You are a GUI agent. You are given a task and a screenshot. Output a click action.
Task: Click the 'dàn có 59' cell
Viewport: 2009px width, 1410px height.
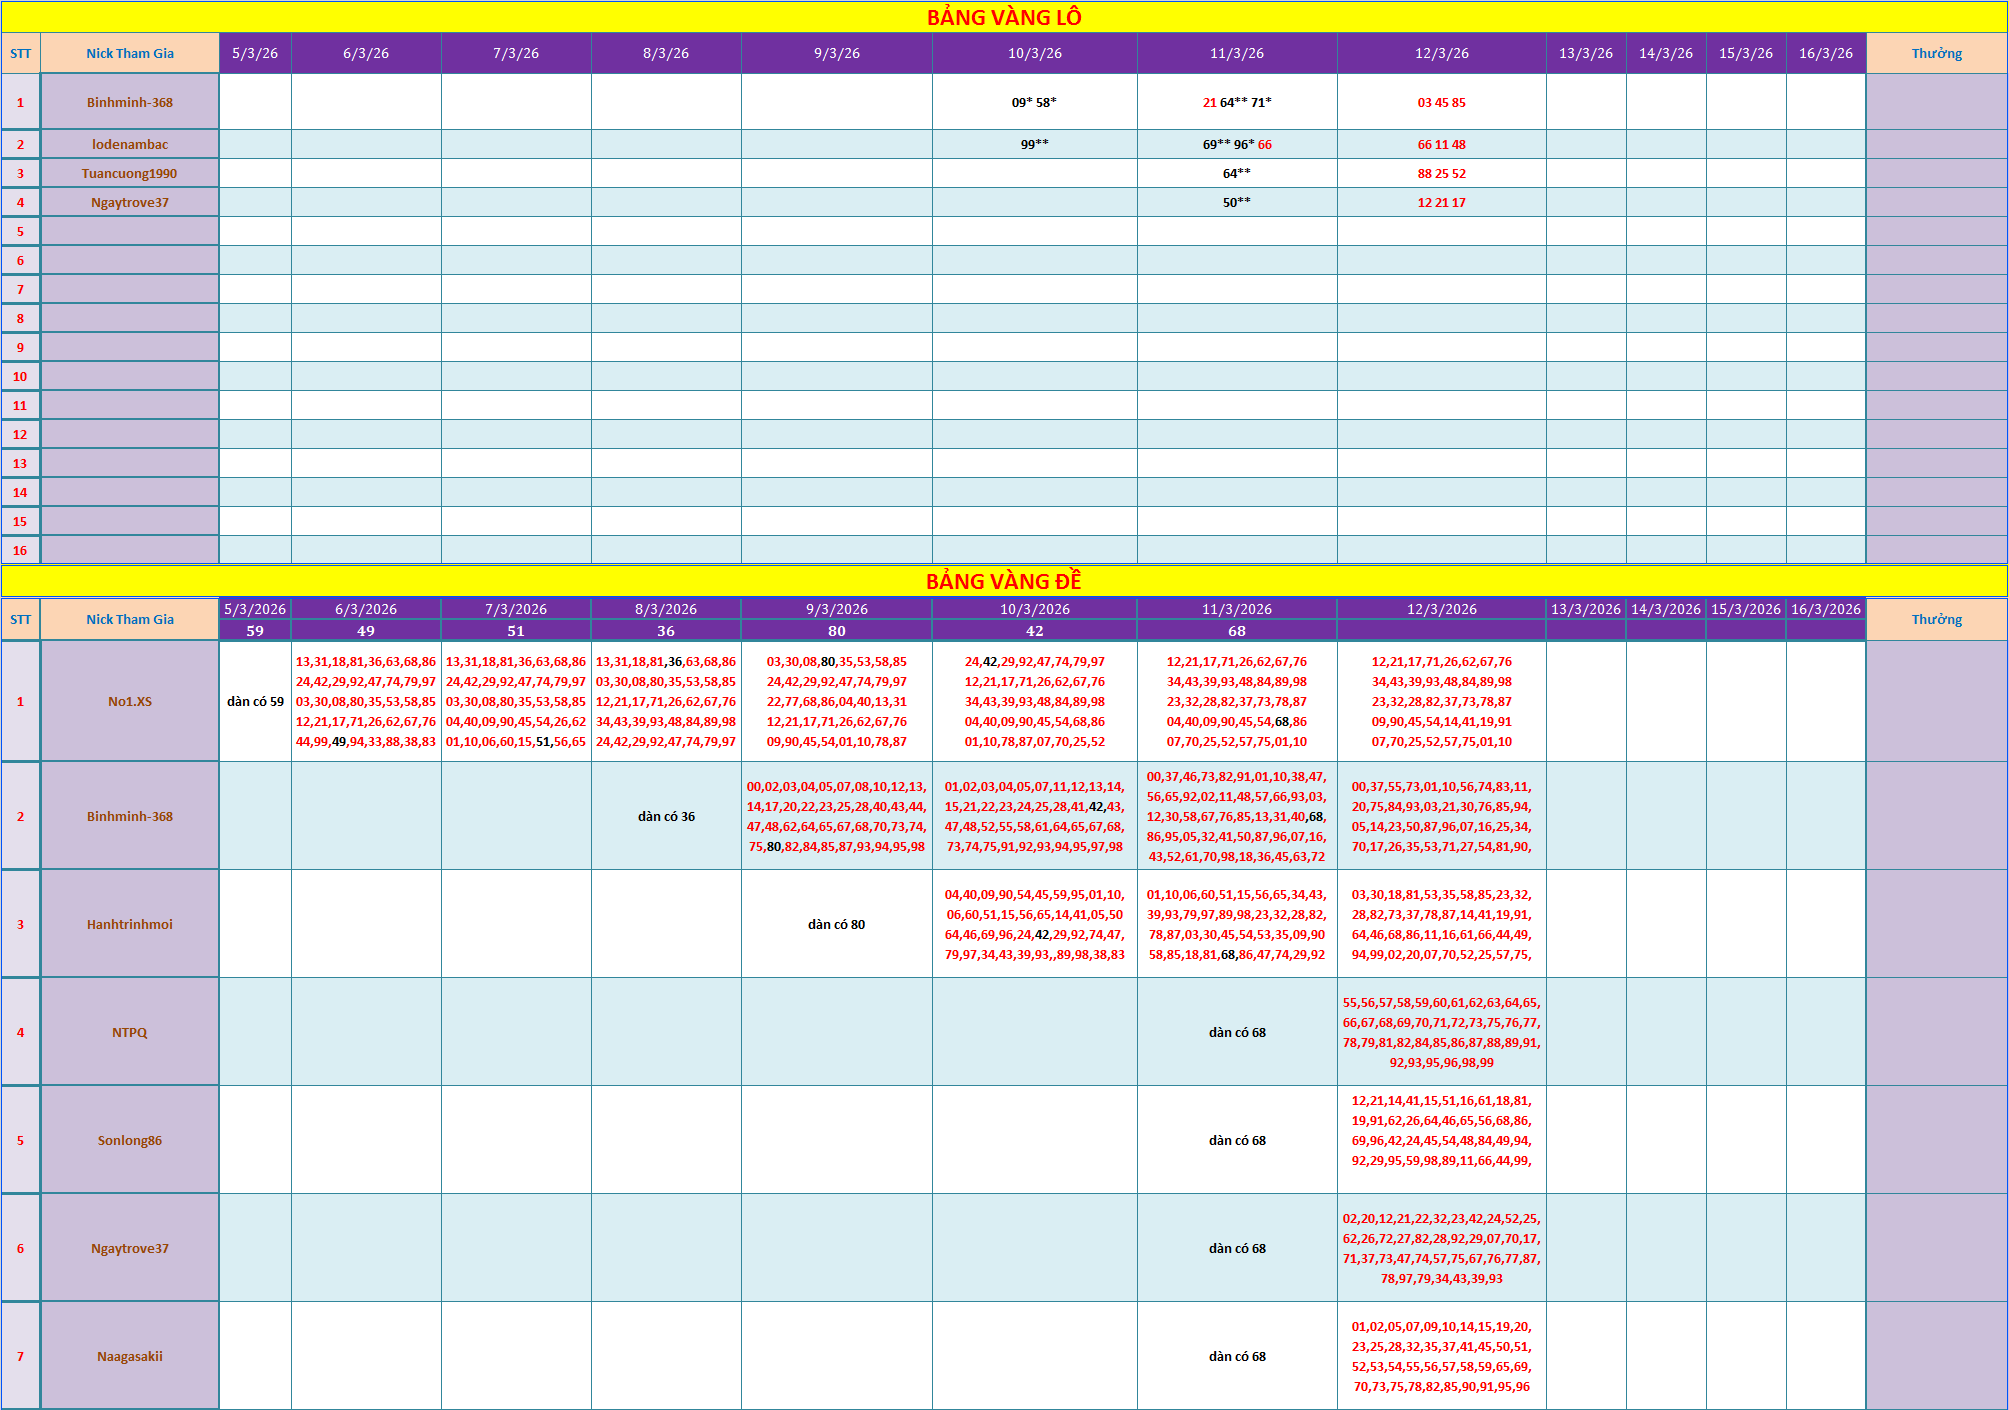coord(255,701)
